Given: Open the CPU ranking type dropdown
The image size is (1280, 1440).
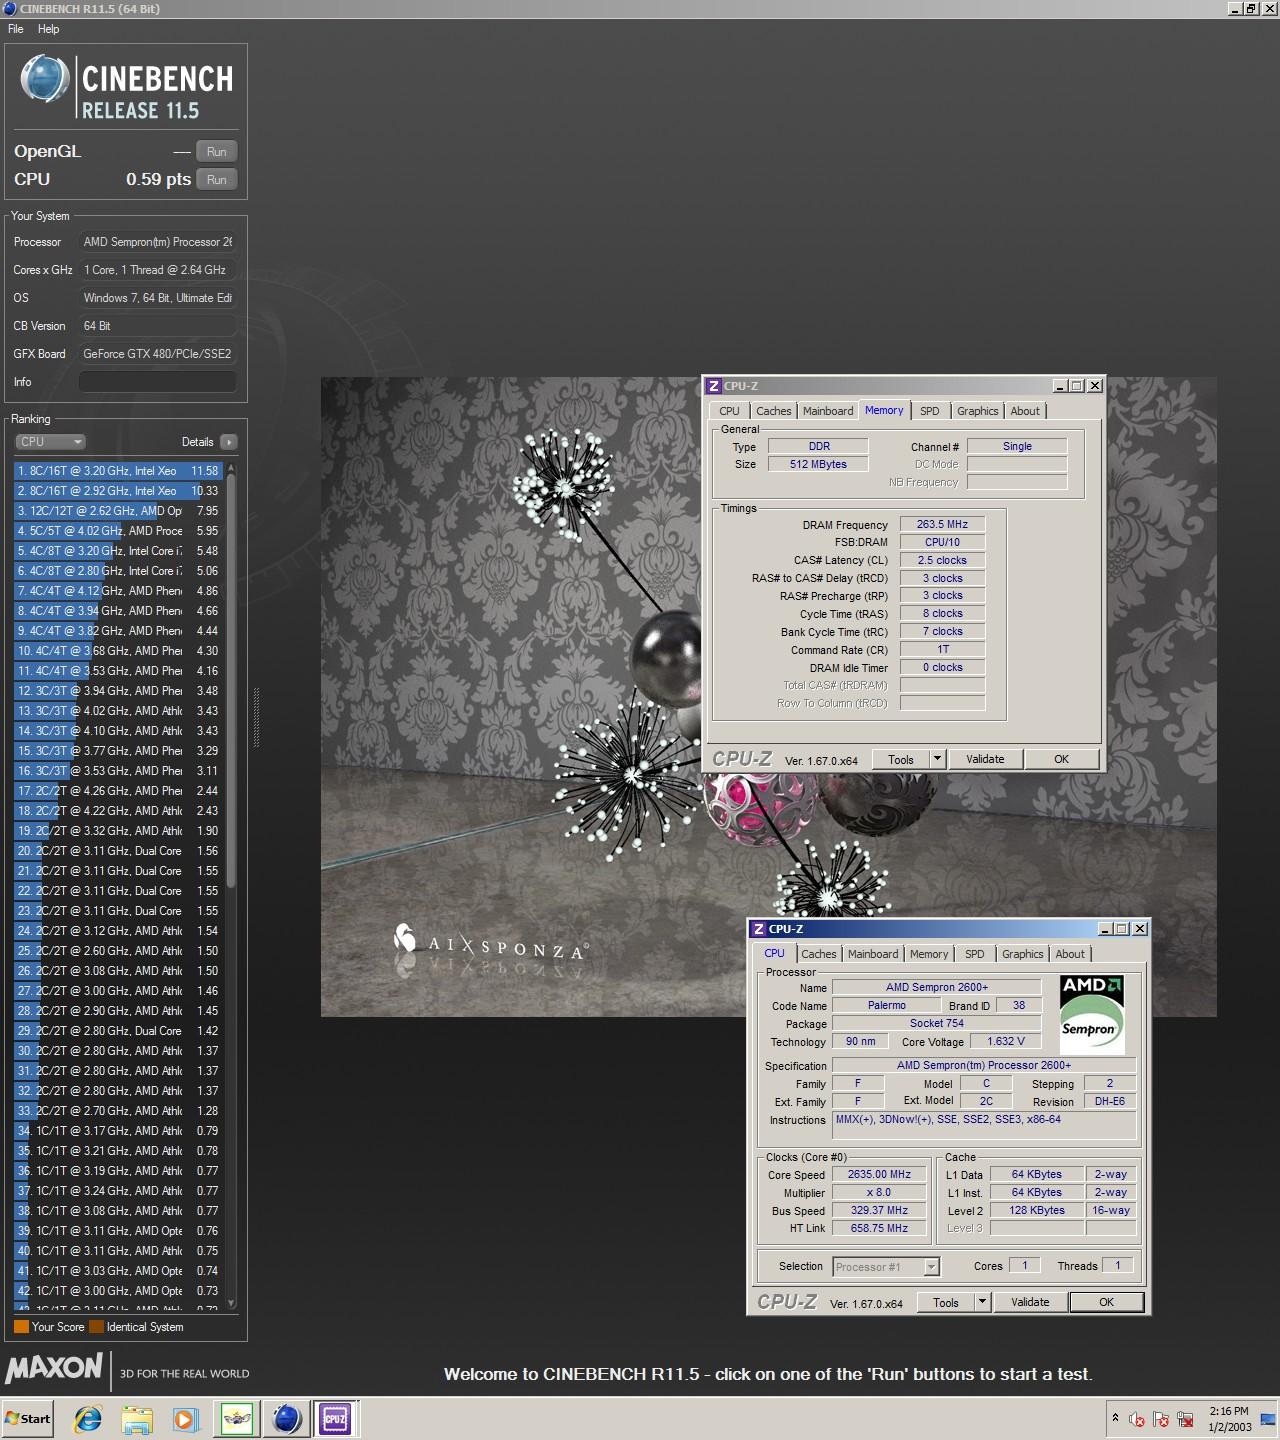Looking at the screenshot, I should pos(50,441).
